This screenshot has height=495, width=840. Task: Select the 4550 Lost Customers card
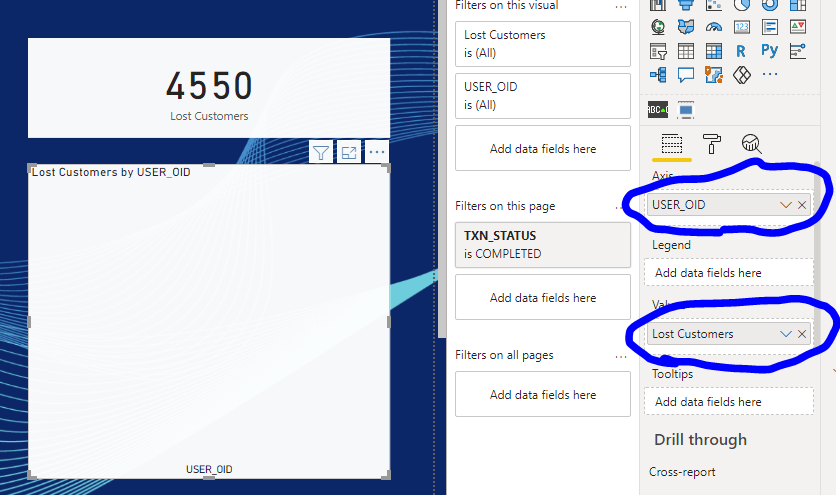[x=209, y=88]
